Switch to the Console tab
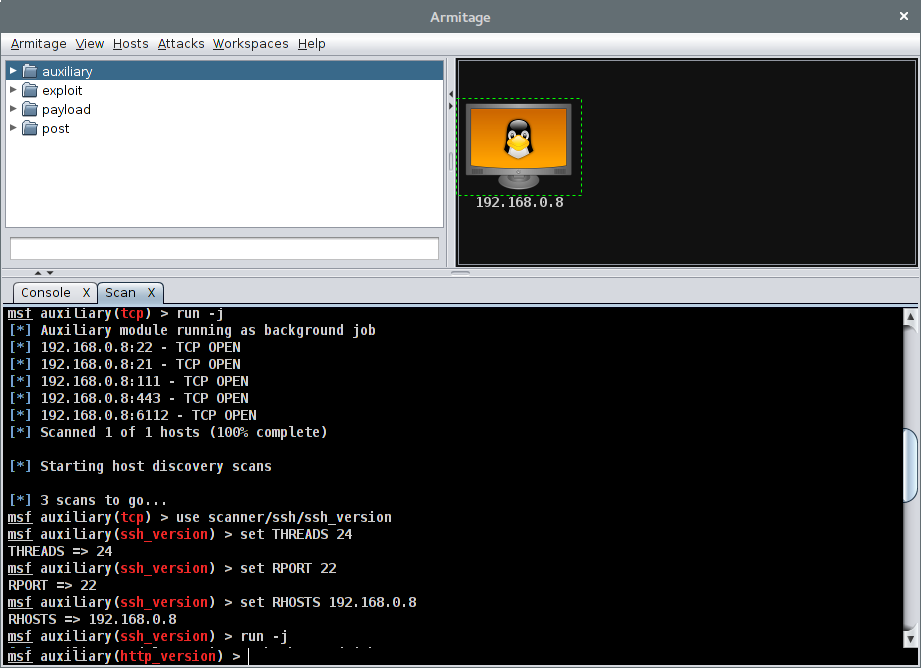 pyautogui.click(x=46, y=293)
